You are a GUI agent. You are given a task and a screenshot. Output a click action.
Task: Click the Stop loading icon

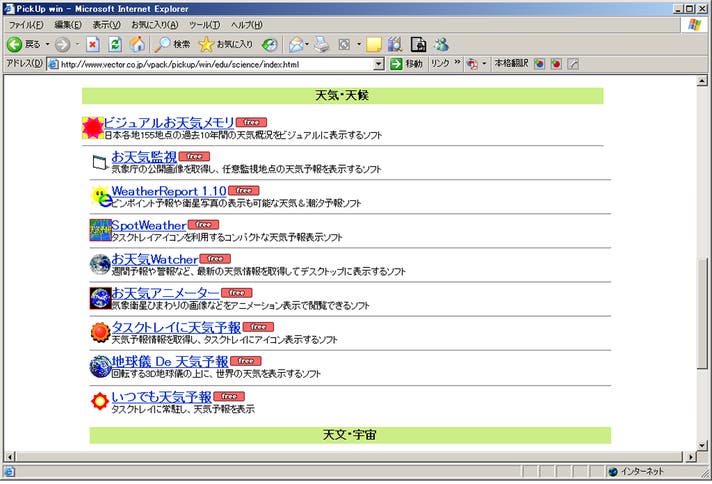coord(93,44)
